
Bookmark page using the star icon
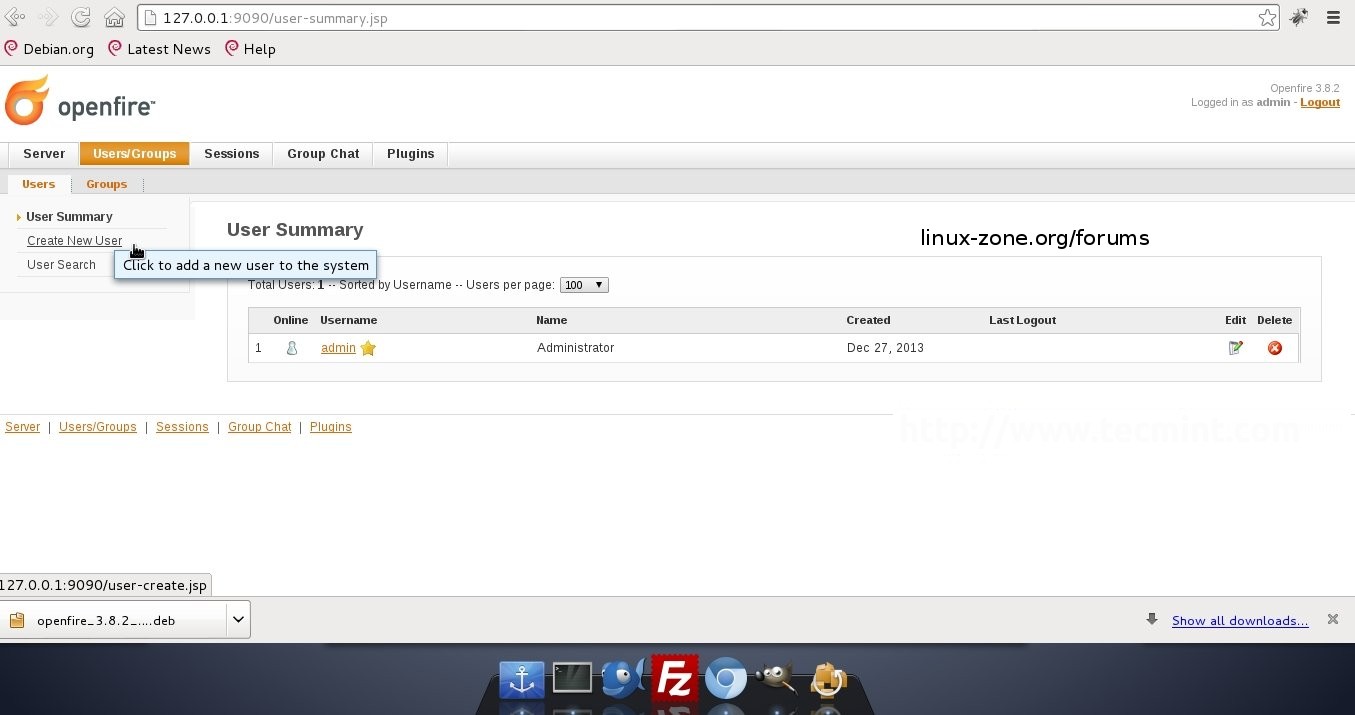(x=1267, y=18)
